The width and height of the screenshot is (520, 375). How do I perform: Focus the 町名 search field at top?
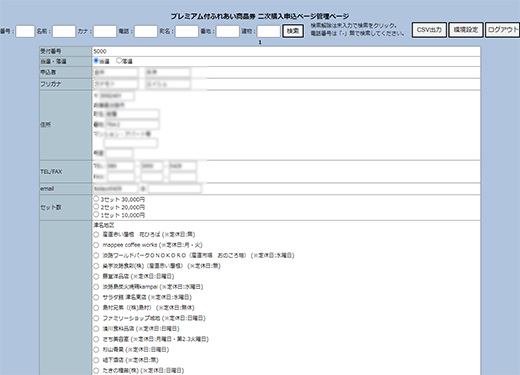click(187, 31)
